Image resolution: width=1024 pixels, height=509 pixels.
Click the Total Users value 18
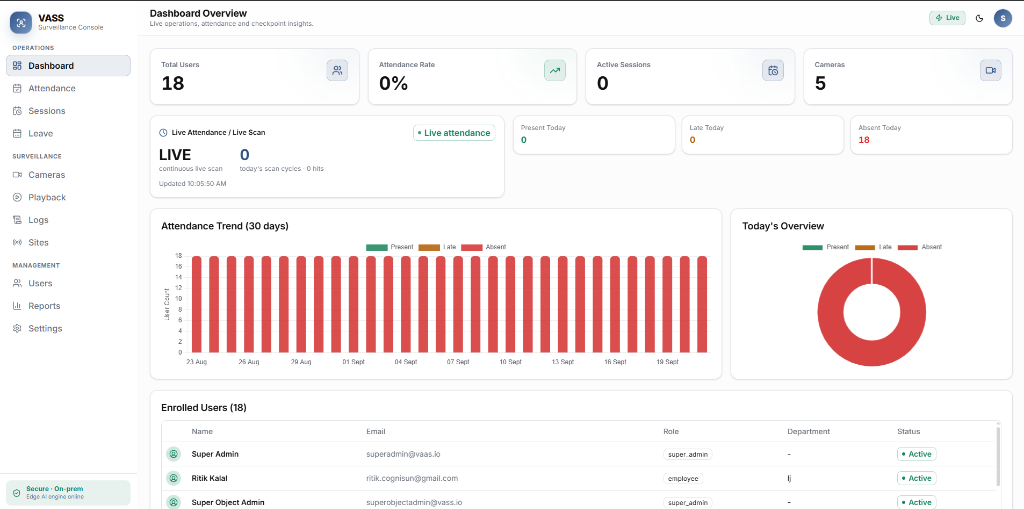pyautogui.click(x=172, y=83)
